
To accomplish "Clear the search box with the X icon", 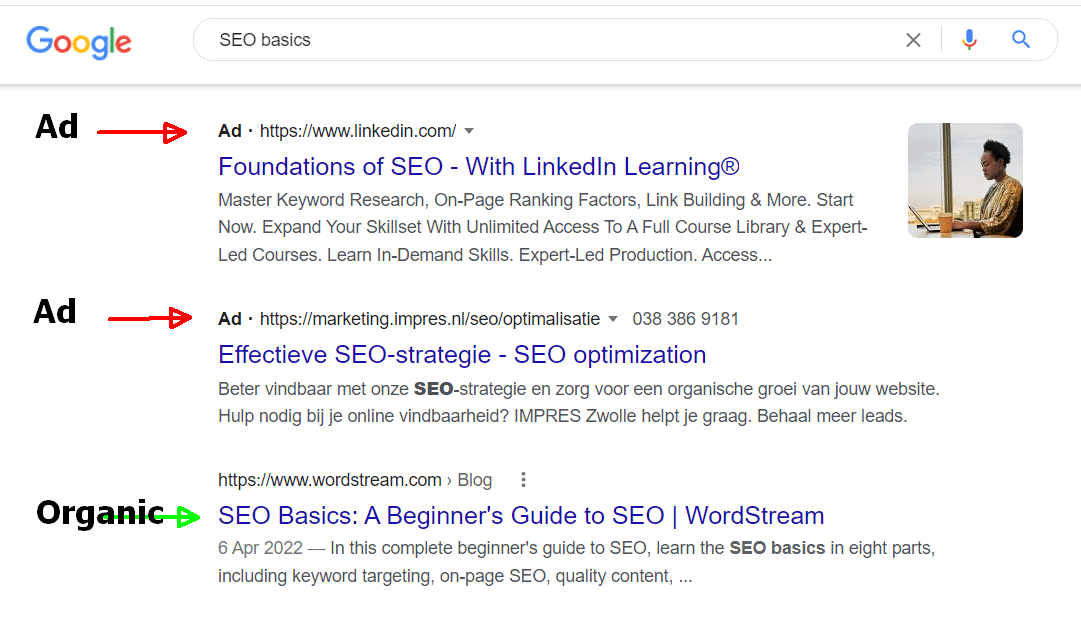I will (913, 40).
